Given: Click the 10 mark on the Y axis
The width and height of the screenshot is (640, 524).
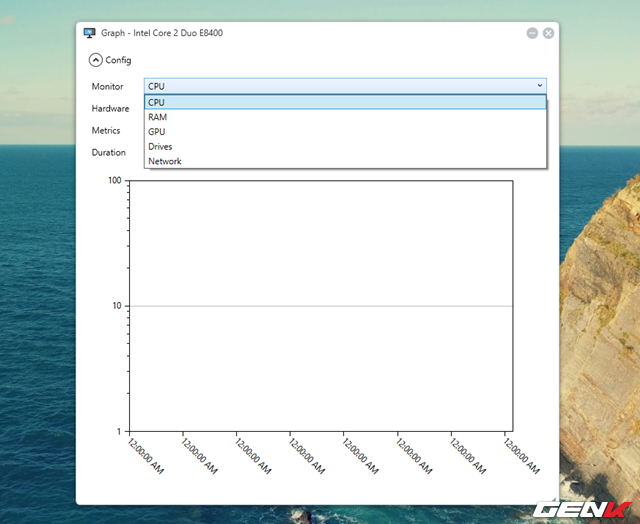Looking at the screenshot, I should [116, 306].
